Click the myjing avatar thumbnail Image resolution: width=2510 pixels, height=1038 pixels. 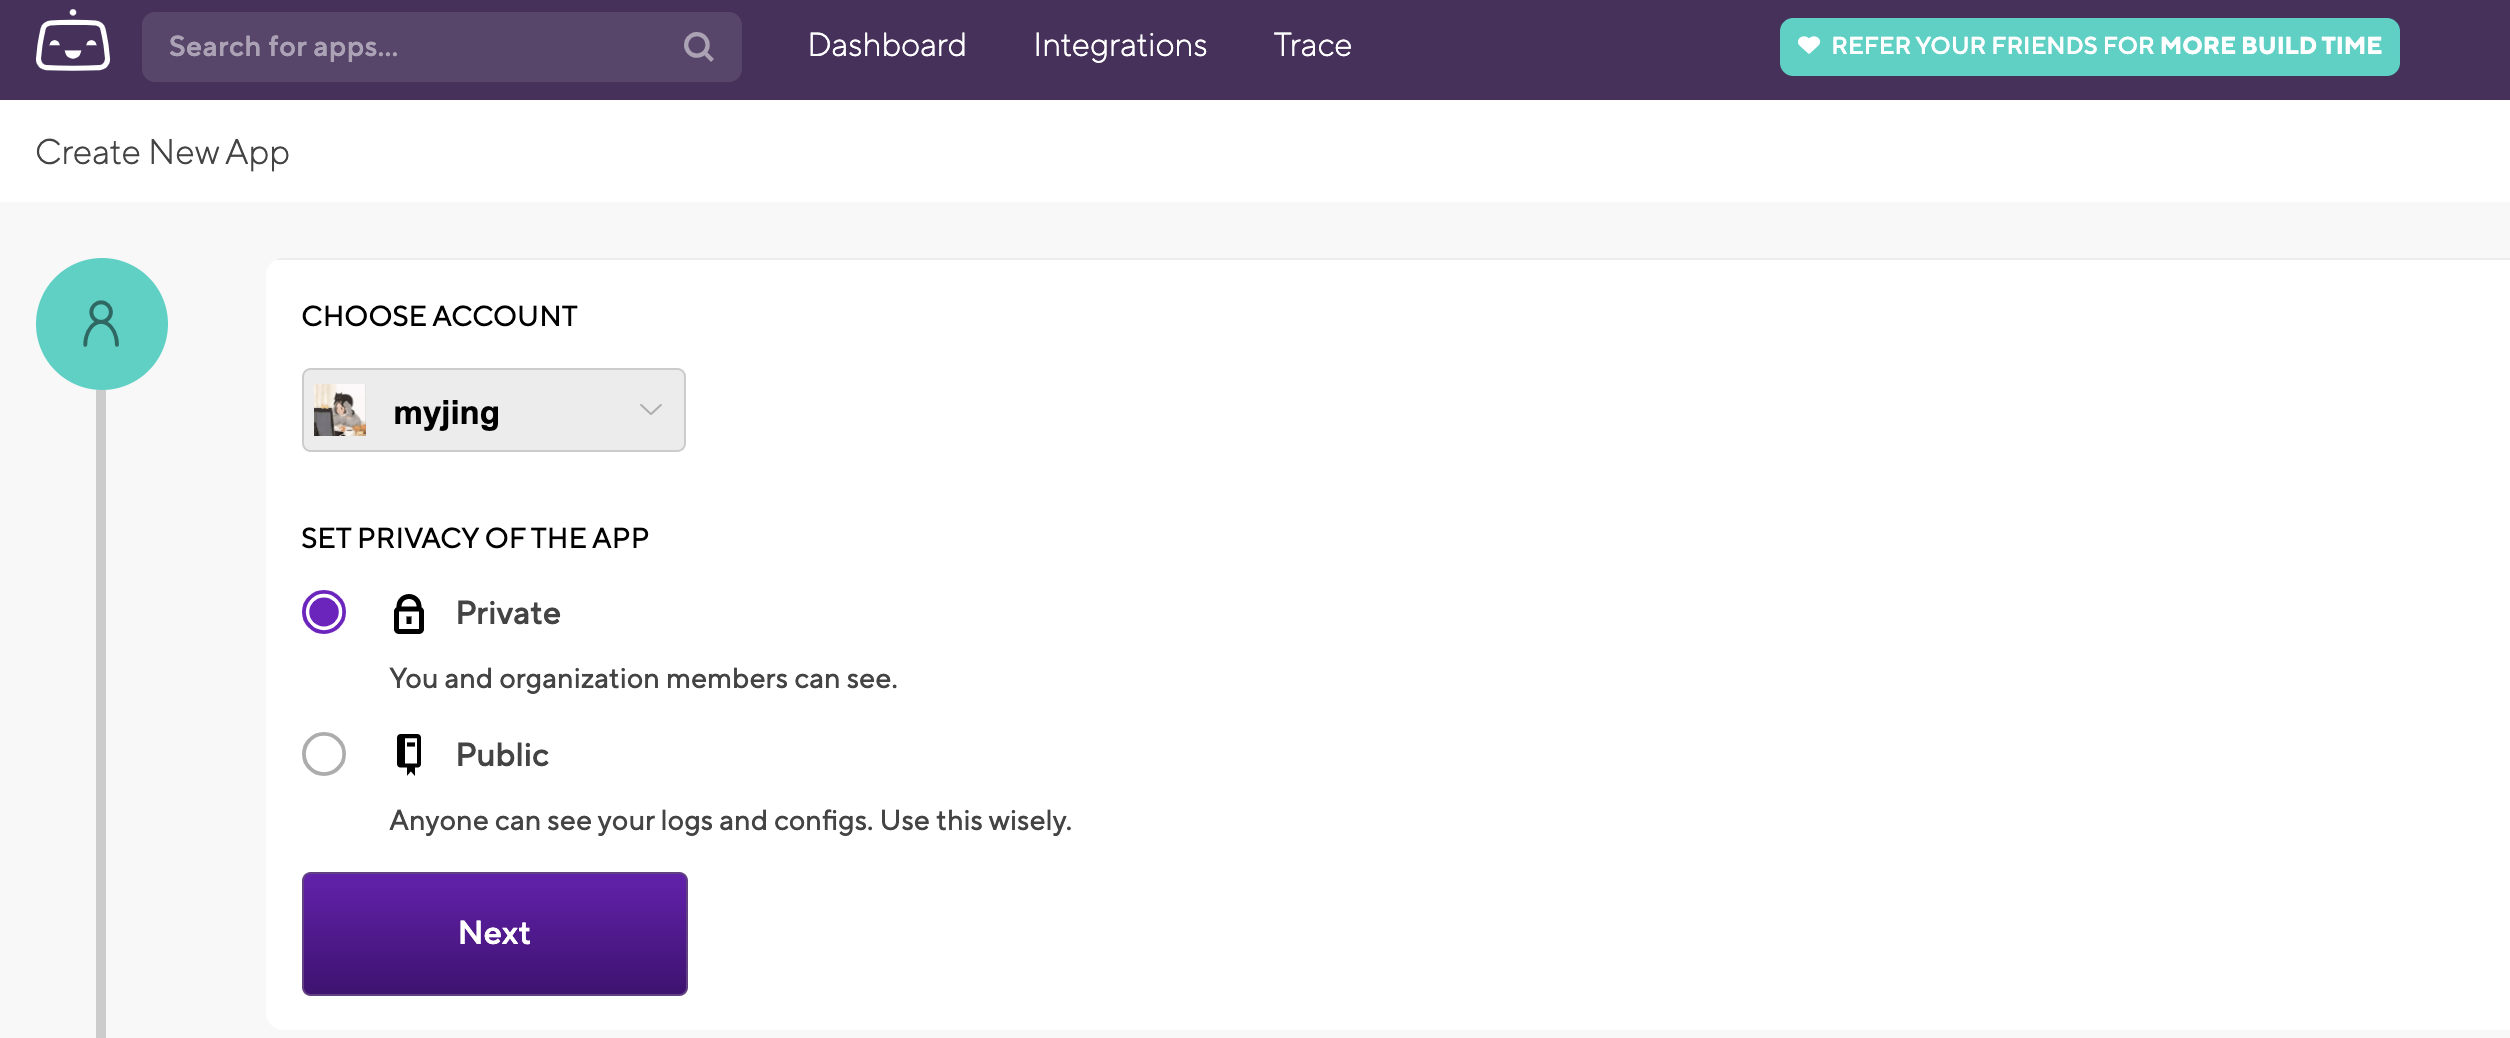(x=340, y=411)
